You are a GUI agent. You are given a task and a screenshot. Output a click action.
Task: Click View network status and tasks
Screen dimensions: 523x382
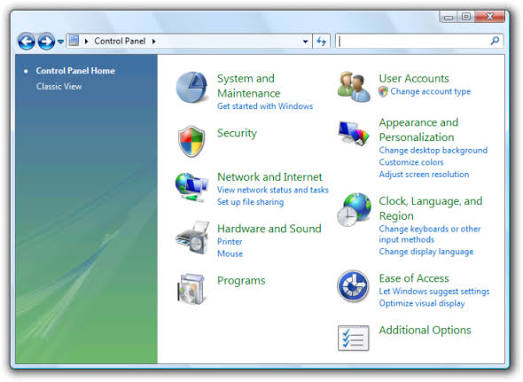click(273, 190)
